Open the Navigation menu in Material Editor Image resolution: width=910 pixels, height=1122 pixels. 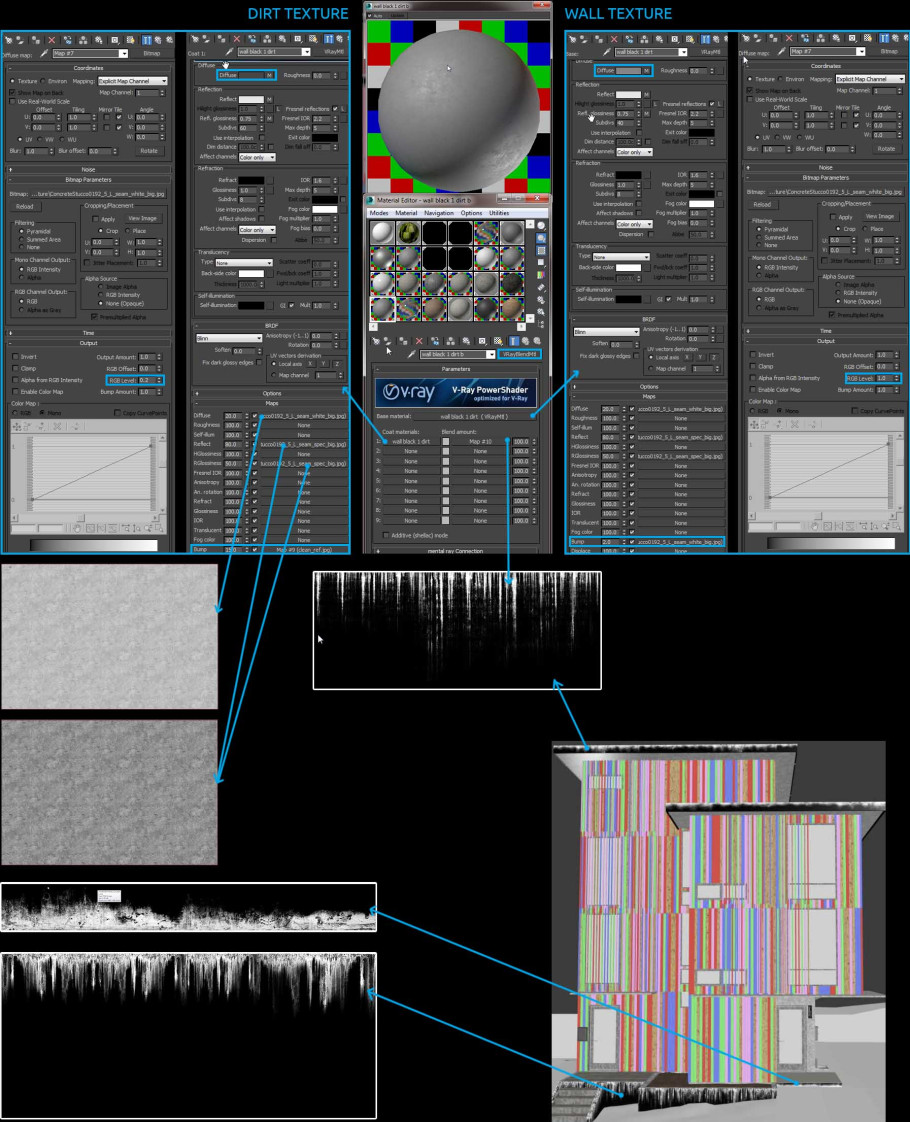(439, 213)
